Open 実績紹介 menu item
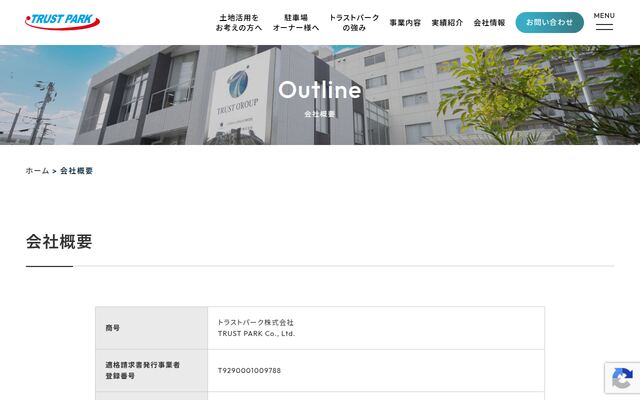Viewport: 640px width, 400px height. pyautogui.click(x=447, y=23)
